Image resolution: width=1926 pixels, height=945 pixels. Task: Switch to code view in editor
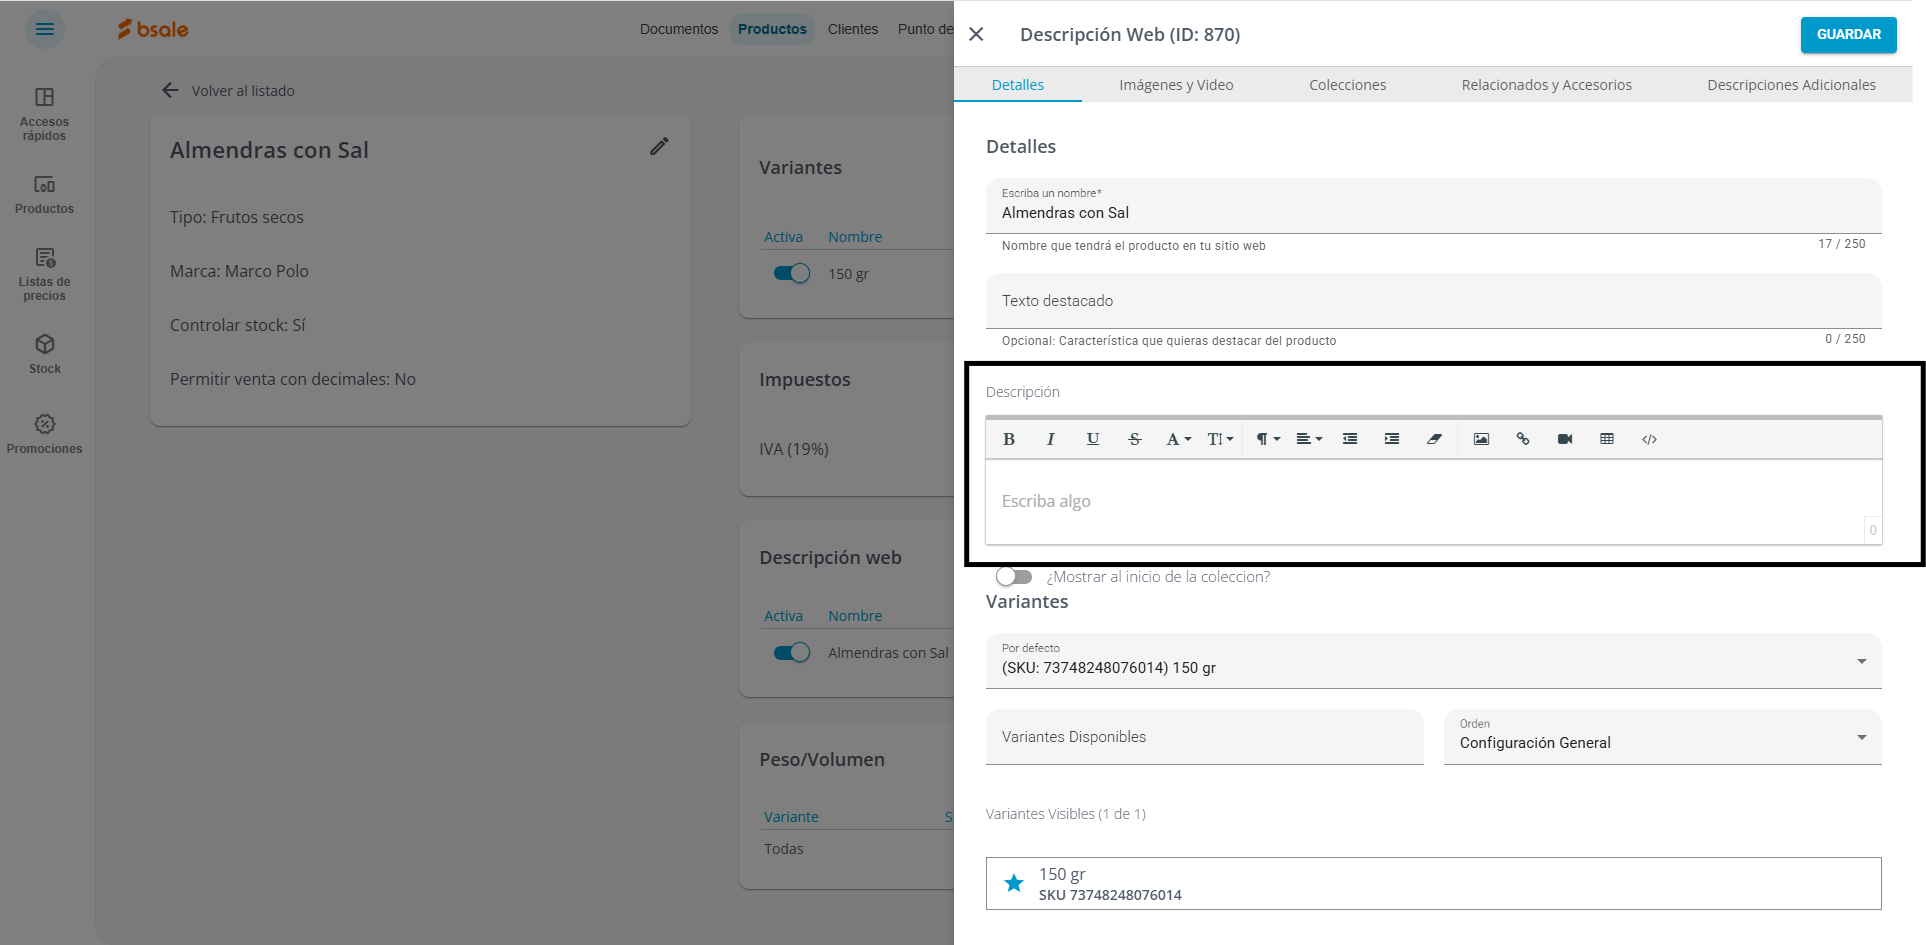pyautogui.click(x=1649, y=439)
